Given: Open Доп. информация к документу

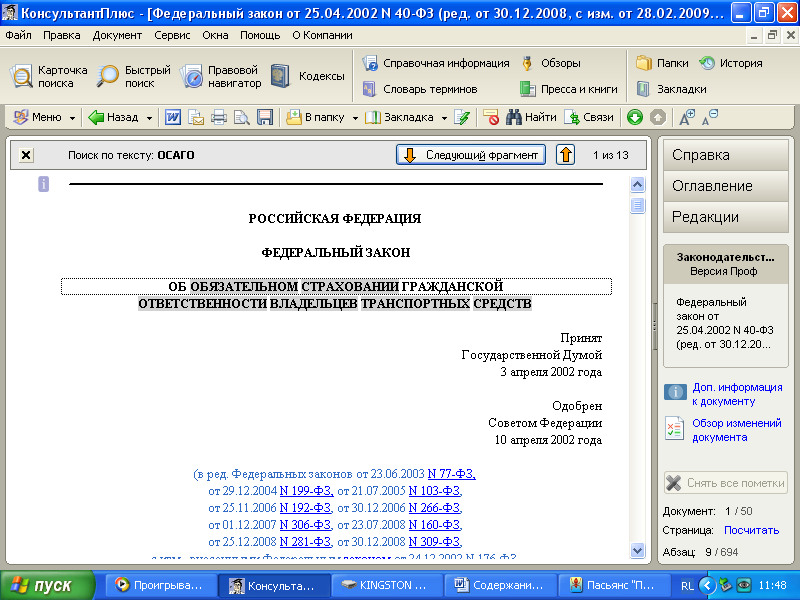Looking at the screenshot, I should click(737, 394).
